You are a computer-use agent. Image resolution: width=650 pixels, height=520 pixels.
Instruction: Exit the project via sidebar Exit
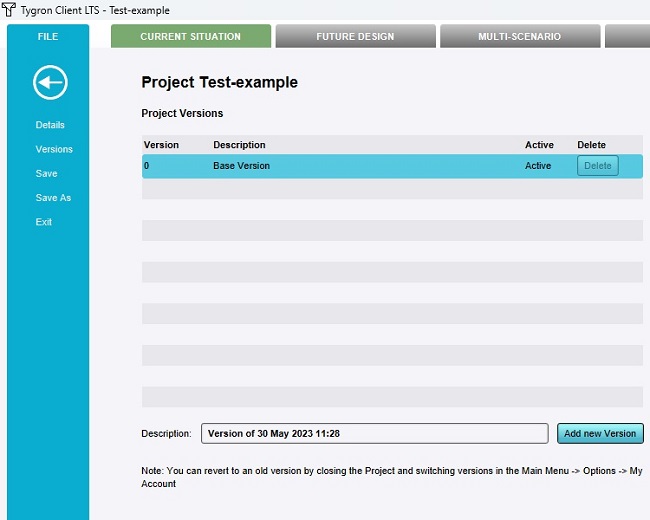44,222
